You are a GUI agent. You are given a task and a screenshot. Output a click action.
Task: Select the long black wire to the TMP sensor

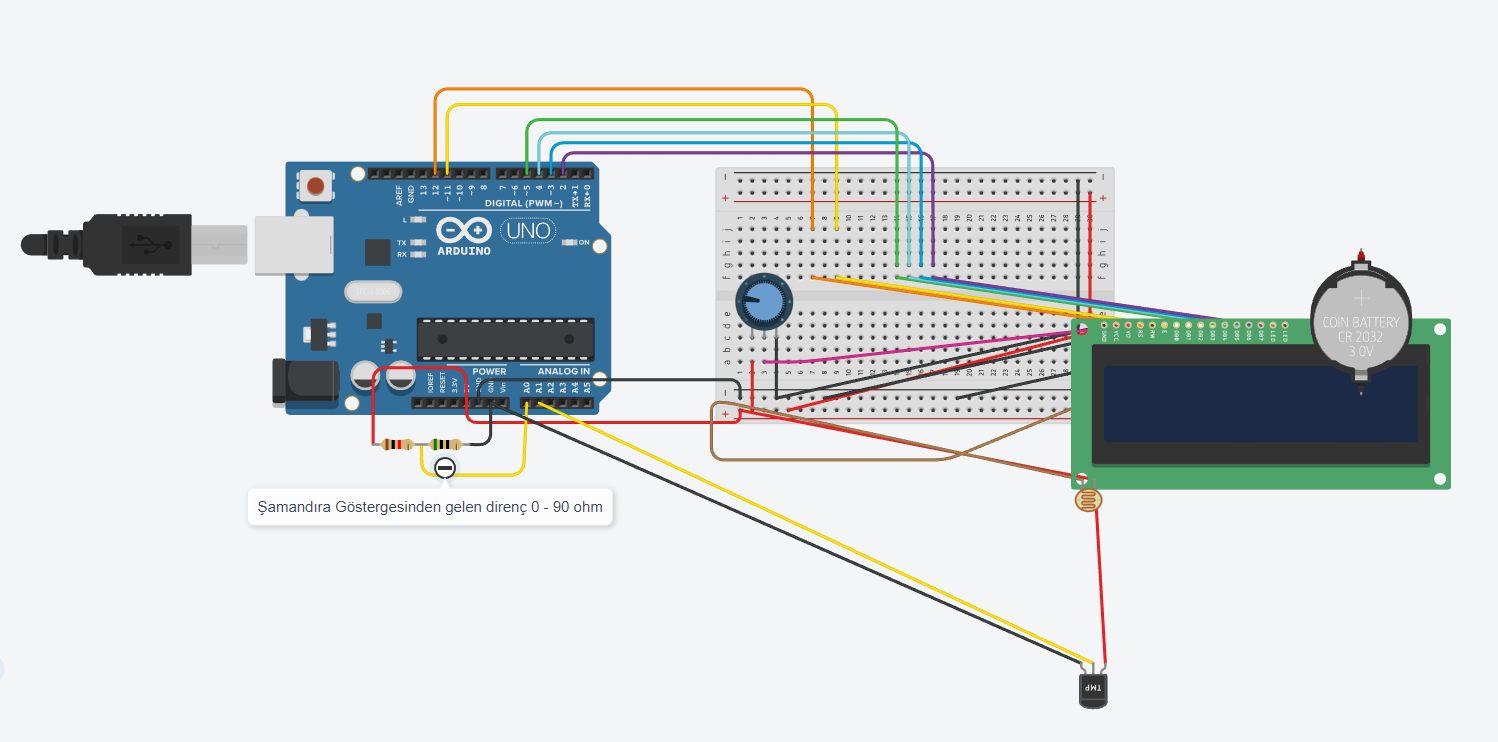[790, 534]
